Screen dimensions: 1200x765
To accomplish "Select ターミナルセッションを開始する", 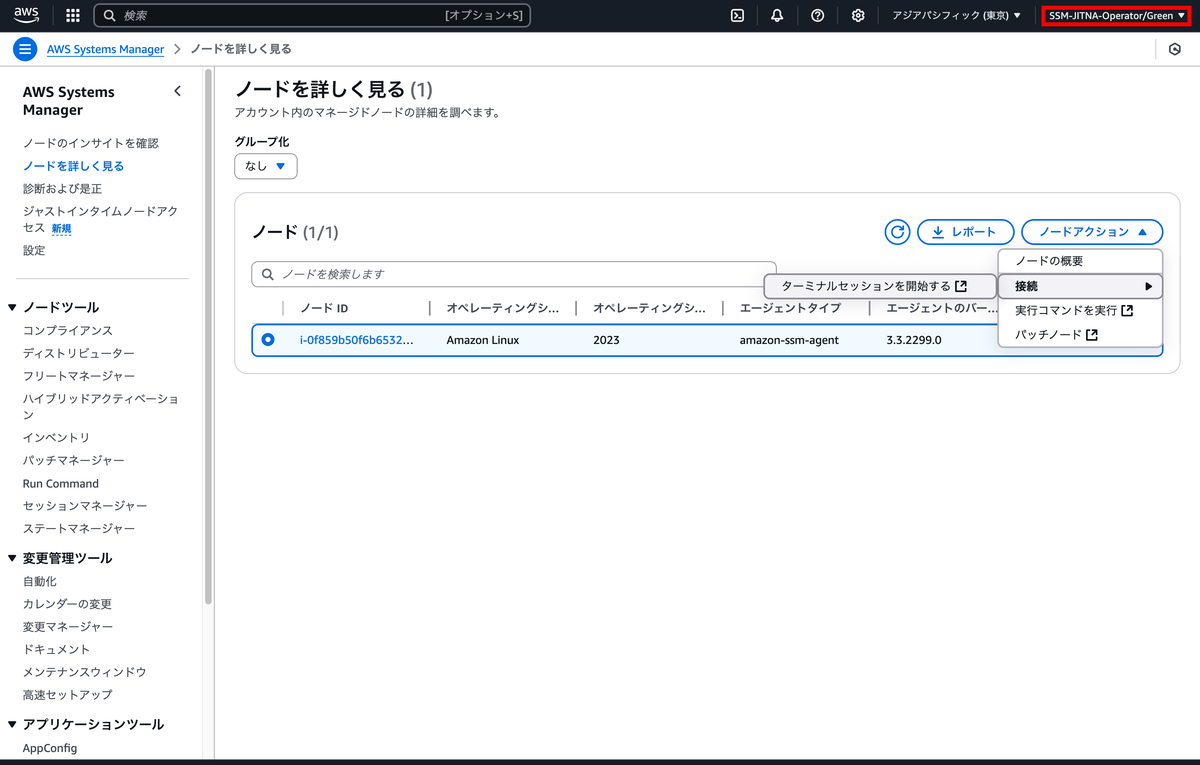I will point(880,286).
